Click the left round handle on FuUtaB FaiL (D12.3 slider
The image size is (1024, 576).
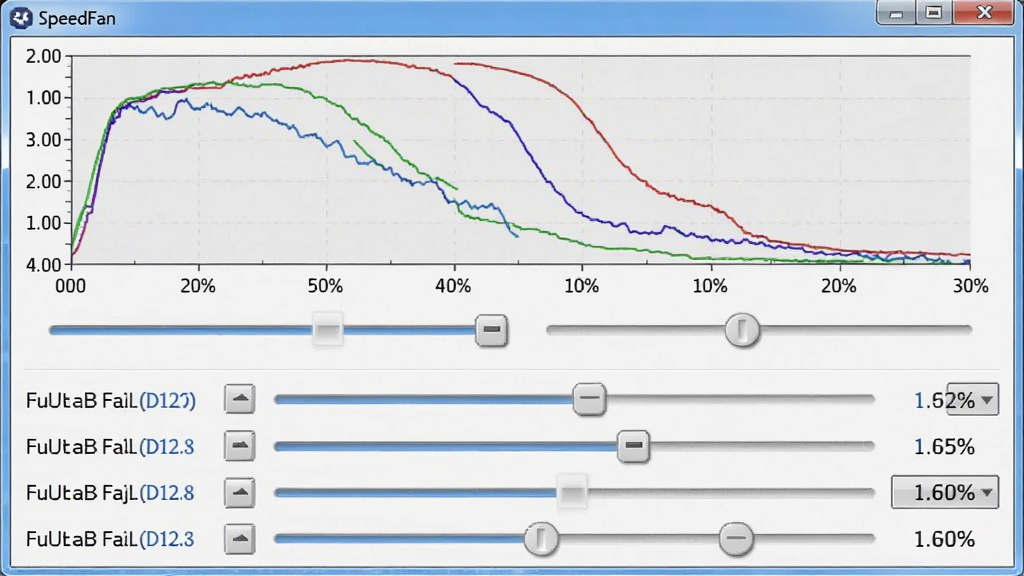pyautogui.click(x=541, y=539)
